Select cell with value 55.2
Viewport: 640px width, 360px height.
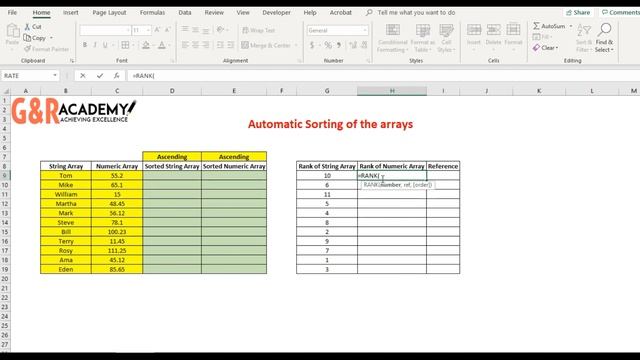(117, 176)
